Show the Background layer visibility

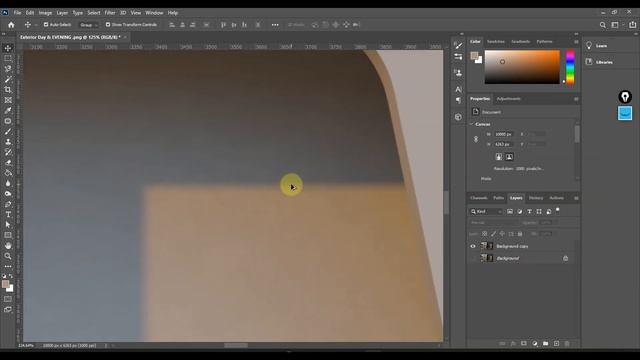[x=473, y=258]
